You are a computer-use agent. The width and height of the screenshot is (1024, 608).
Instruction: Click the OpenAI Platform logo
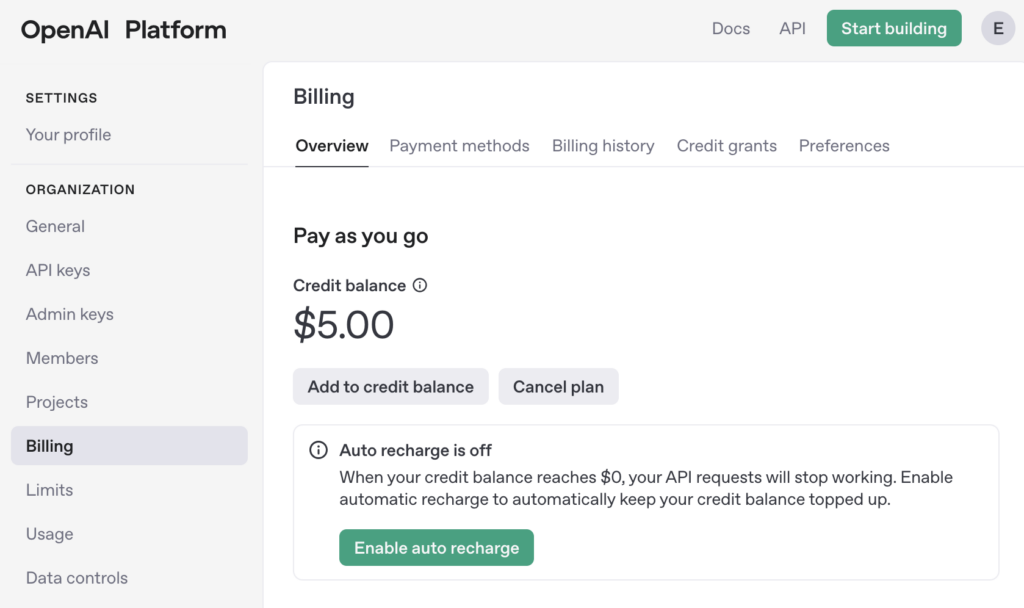point(123,29)
